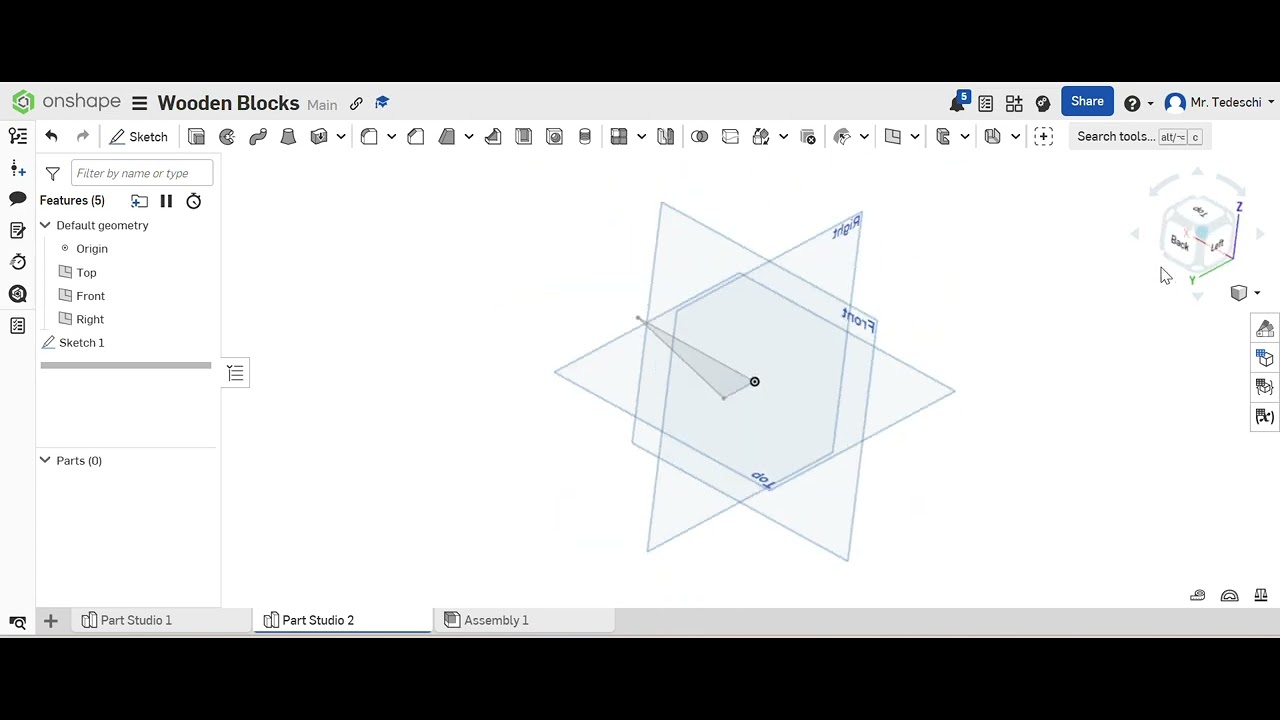Select the Hole tool
This screenshot has width=1280, height=720.
pyautogui.click(x=554, y=137)
